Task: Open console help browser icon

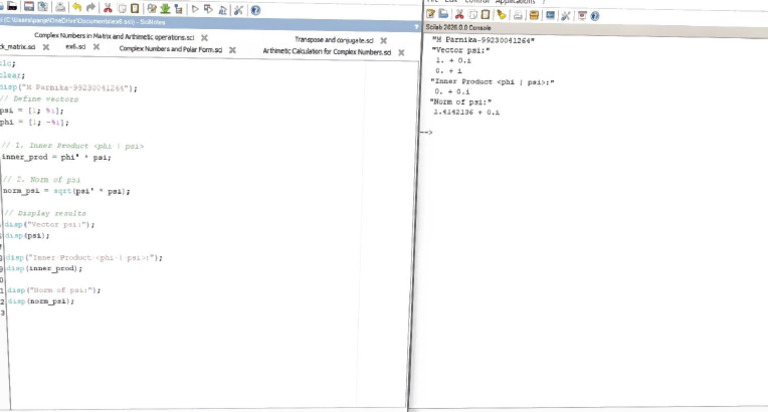Action: 595,16
